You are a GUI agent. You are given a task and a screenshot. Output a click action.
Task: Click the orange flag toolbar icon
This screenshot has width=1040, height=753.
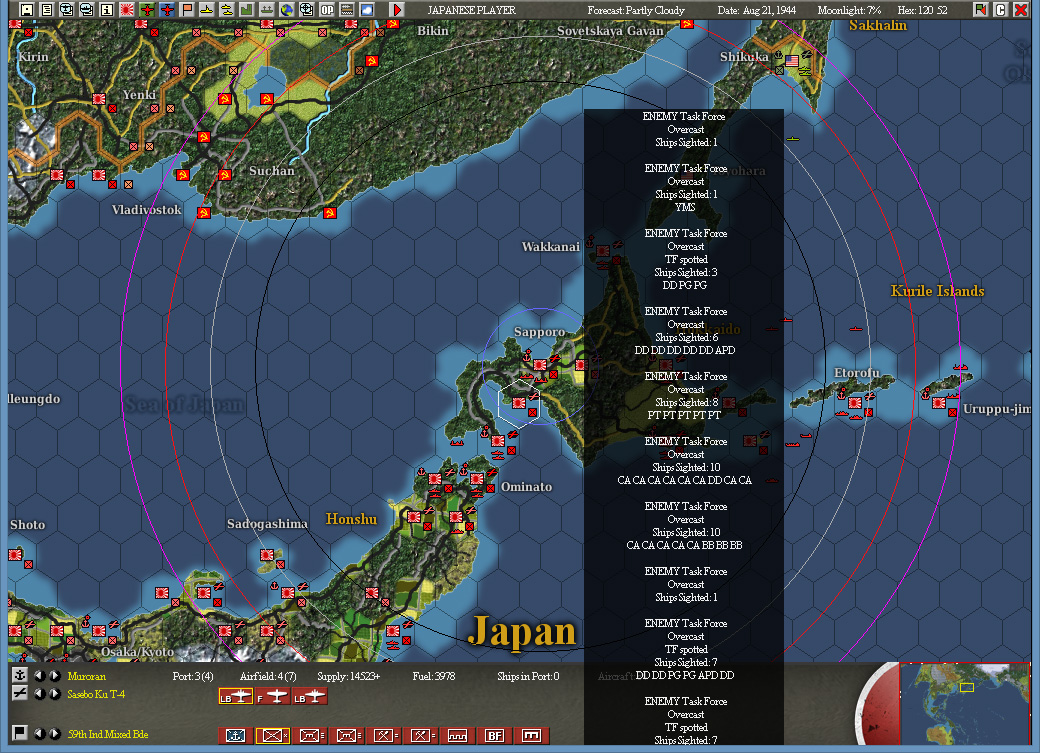187,9
